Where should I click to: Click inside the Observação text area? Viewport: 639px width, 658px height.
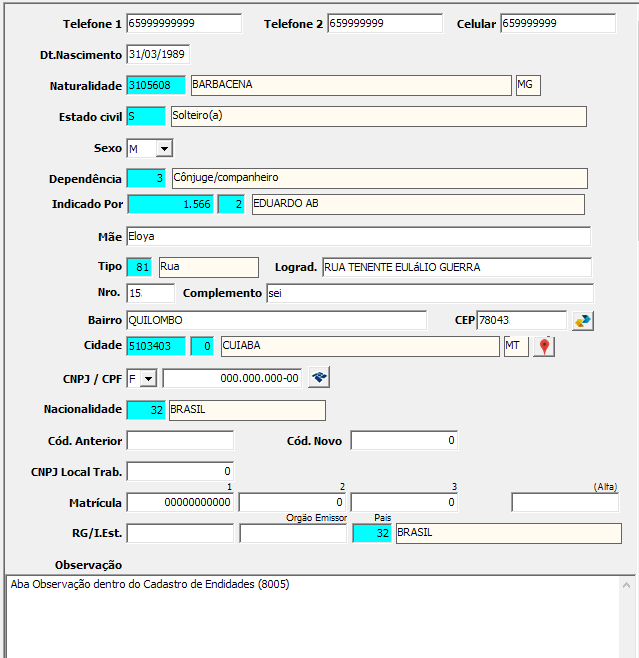pos(313,617)
